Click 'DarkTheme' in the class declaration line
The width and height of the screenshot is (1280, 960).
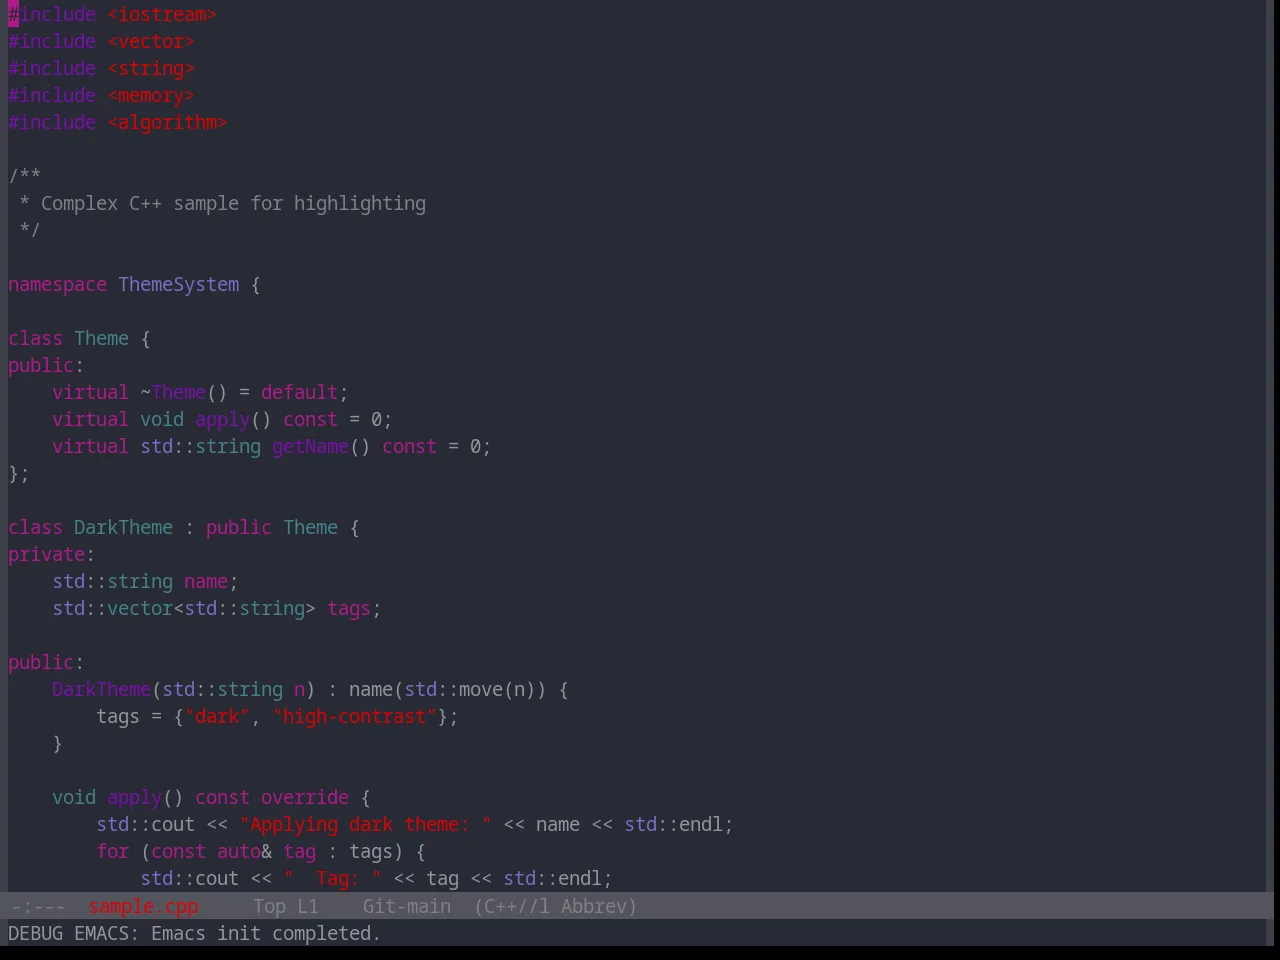[x=123, y=528]
